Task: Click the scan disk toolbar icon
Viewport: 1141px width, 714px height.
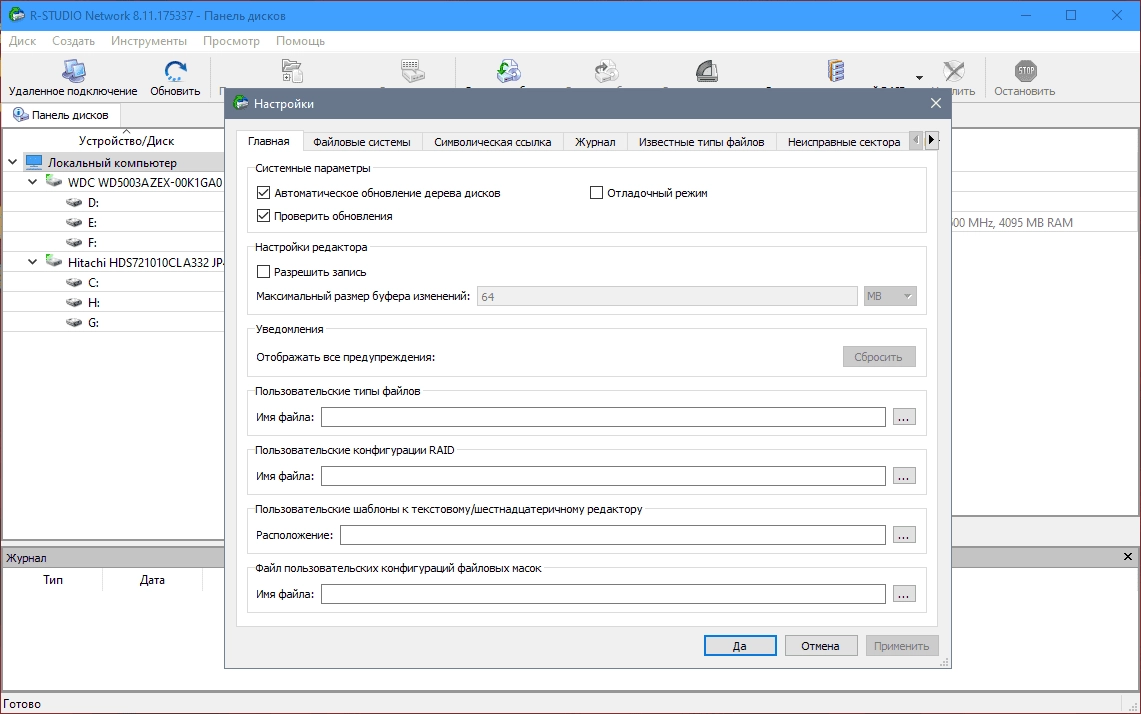Action: [x=413, y=71]
